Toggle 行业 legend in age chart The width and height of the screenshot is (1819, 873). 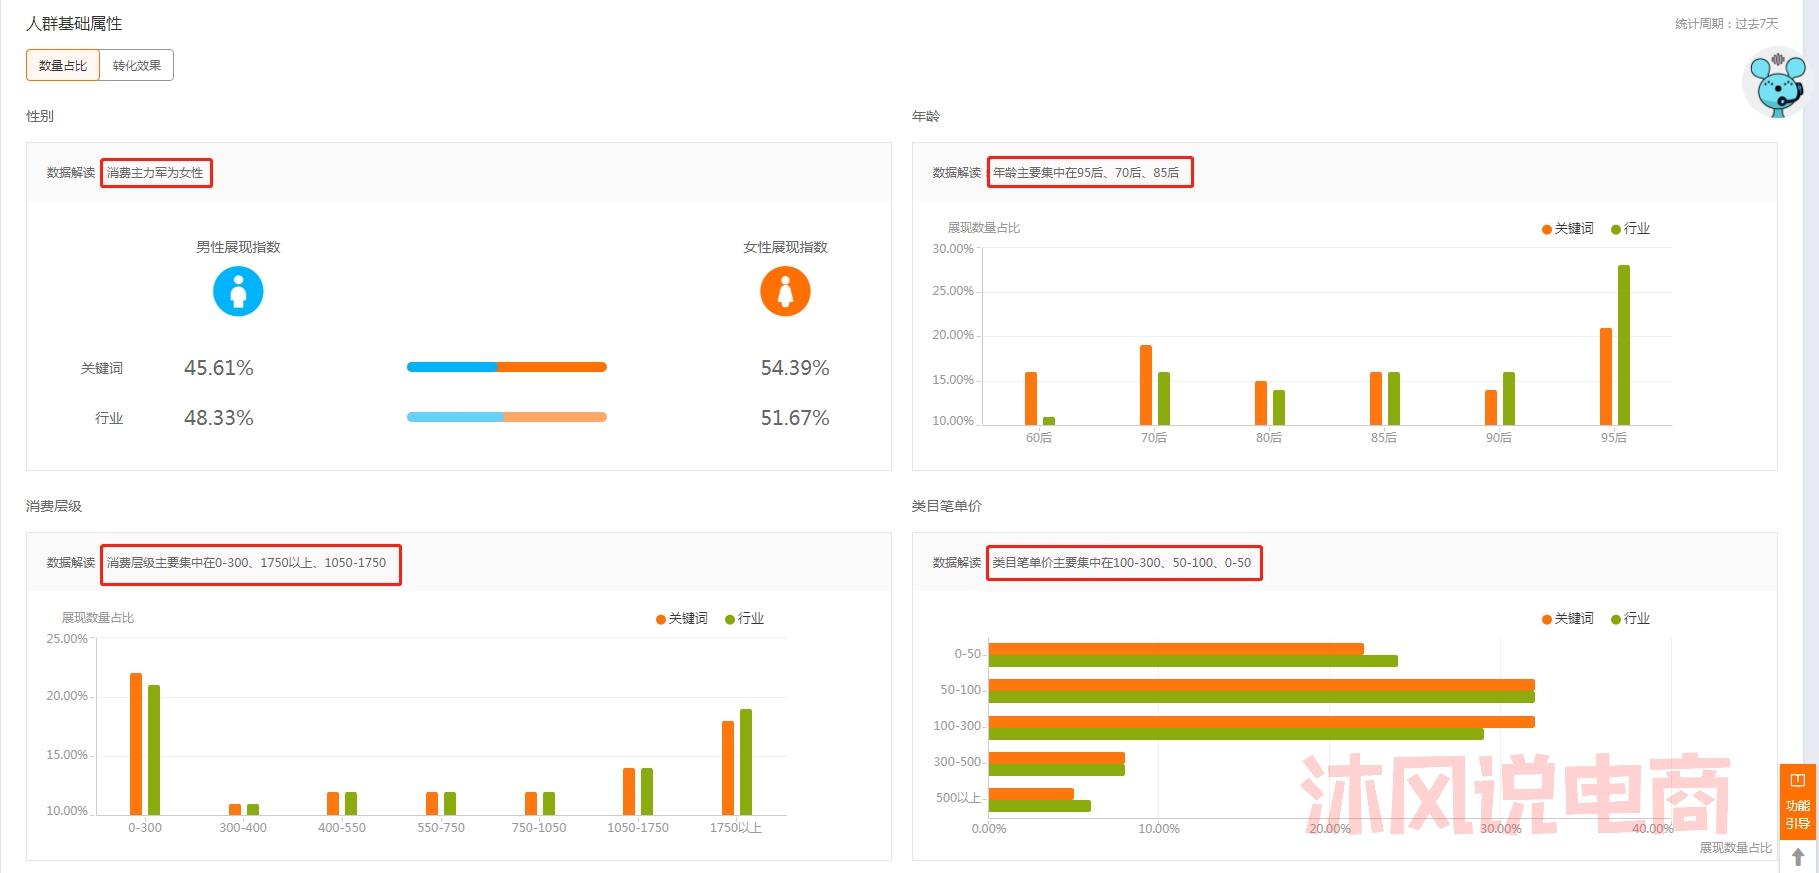click(x=1631, y=229)
